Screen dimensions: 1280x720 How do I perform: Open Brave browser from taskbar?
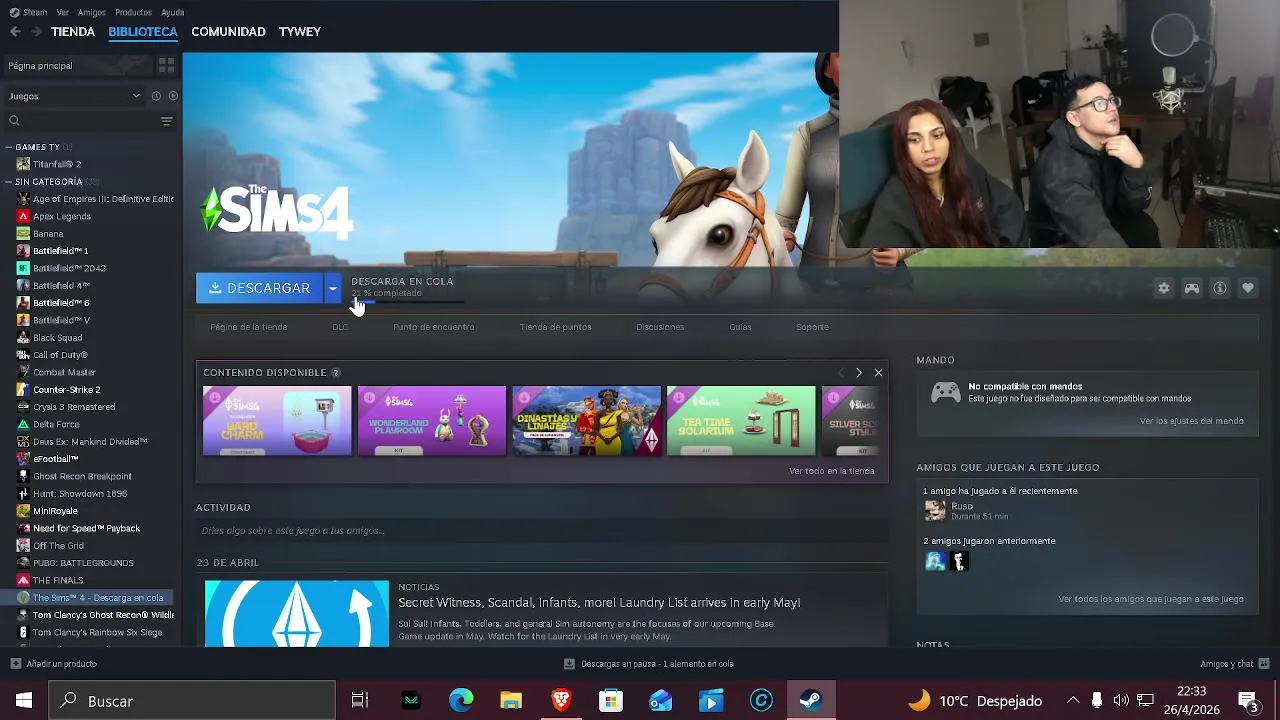click(x=561, y=701)
